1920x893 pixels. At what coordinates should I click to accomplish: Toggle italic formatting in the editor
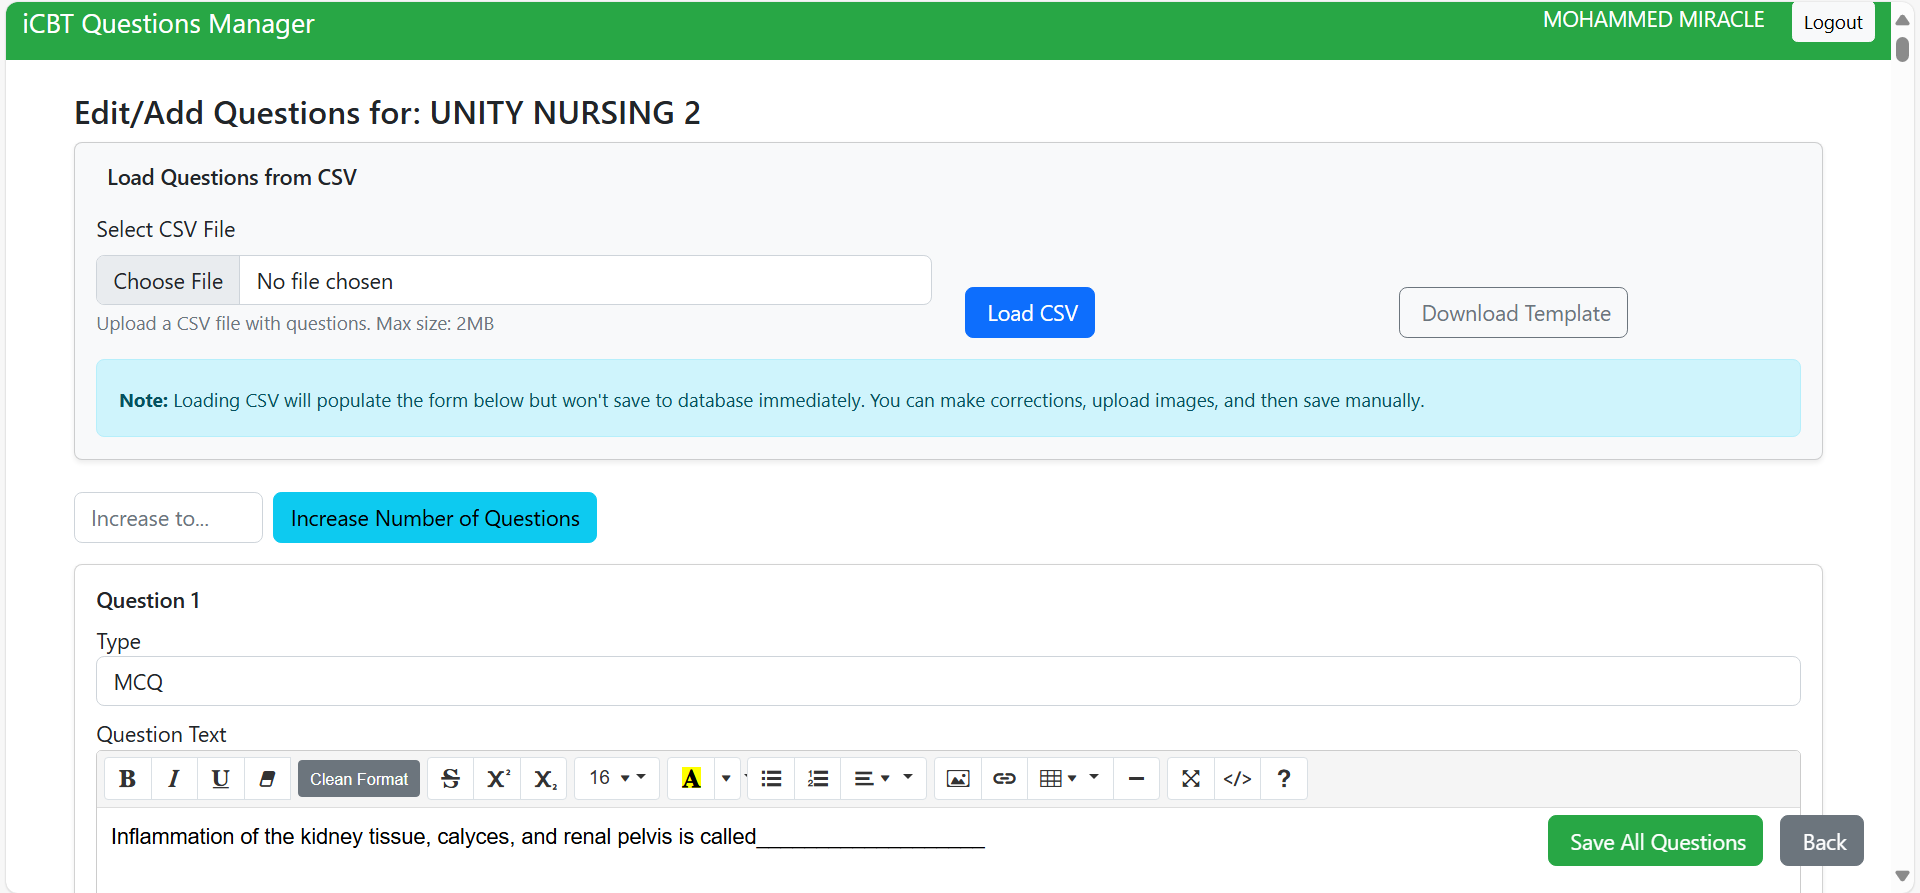pos(174,779)
